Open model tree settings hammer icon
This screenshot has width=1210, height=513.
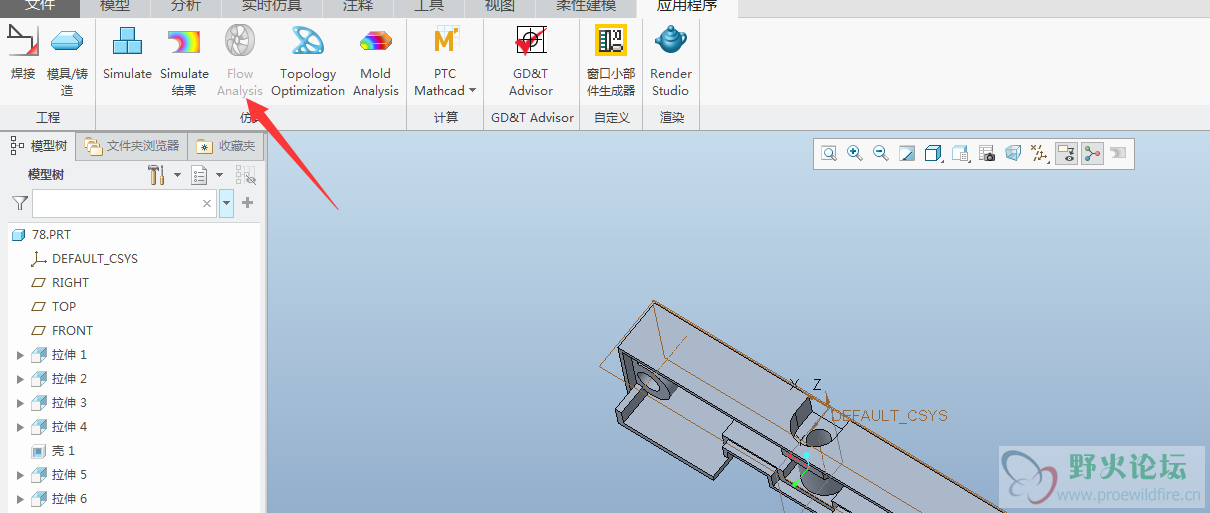click(x=157, y=175)
